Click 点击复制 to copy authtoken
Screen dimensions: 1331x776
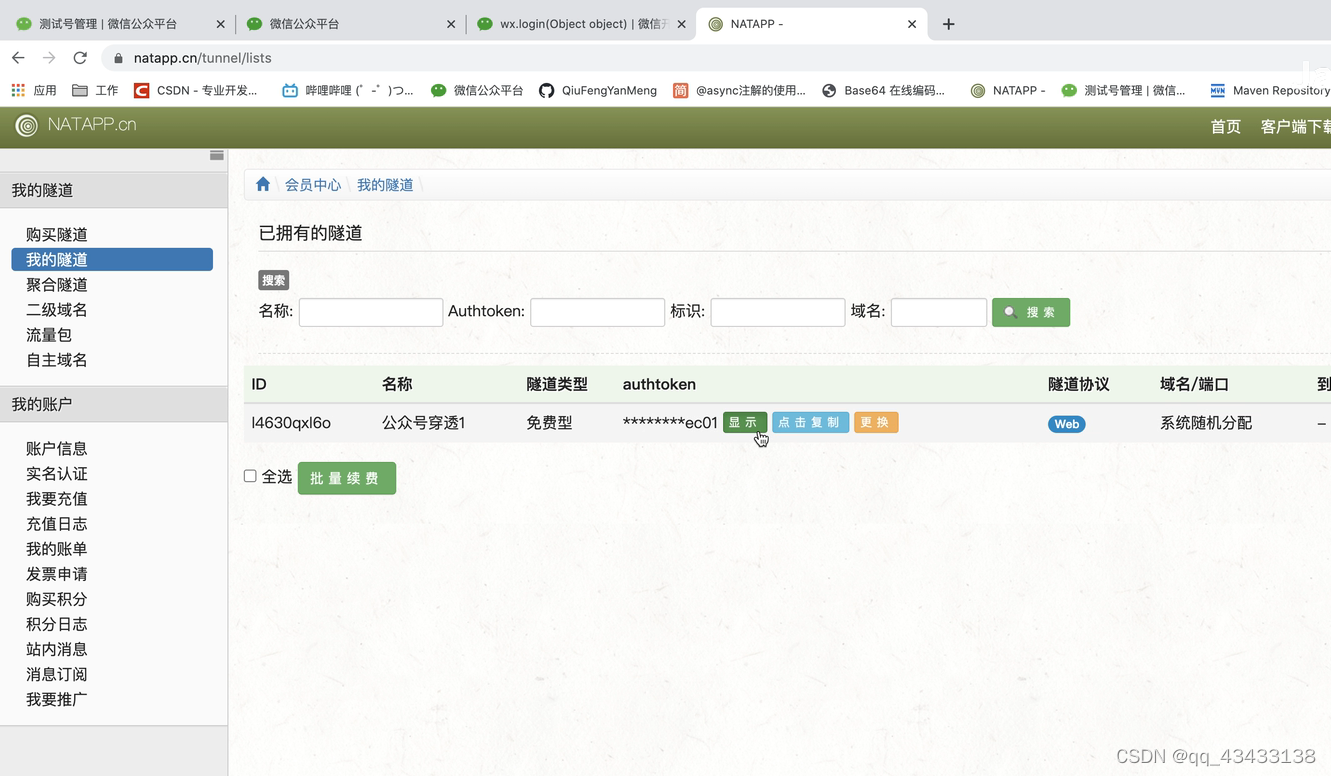coord(810,422)
